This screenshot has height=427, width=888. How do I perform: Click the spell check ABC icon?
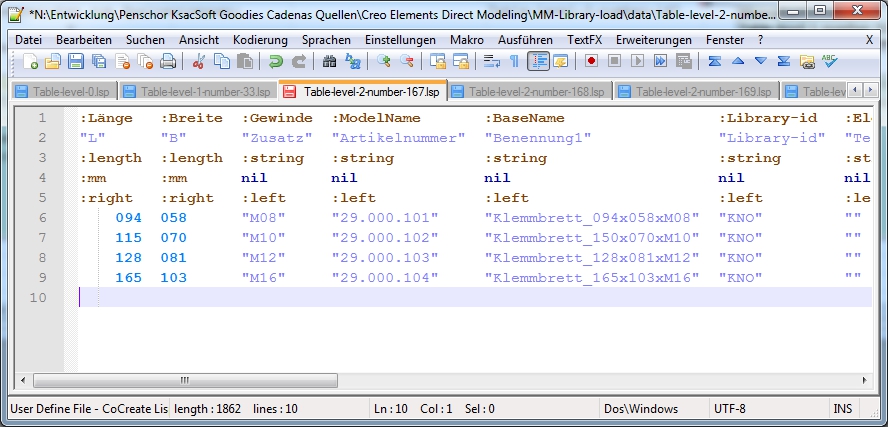tap(830, 62)
